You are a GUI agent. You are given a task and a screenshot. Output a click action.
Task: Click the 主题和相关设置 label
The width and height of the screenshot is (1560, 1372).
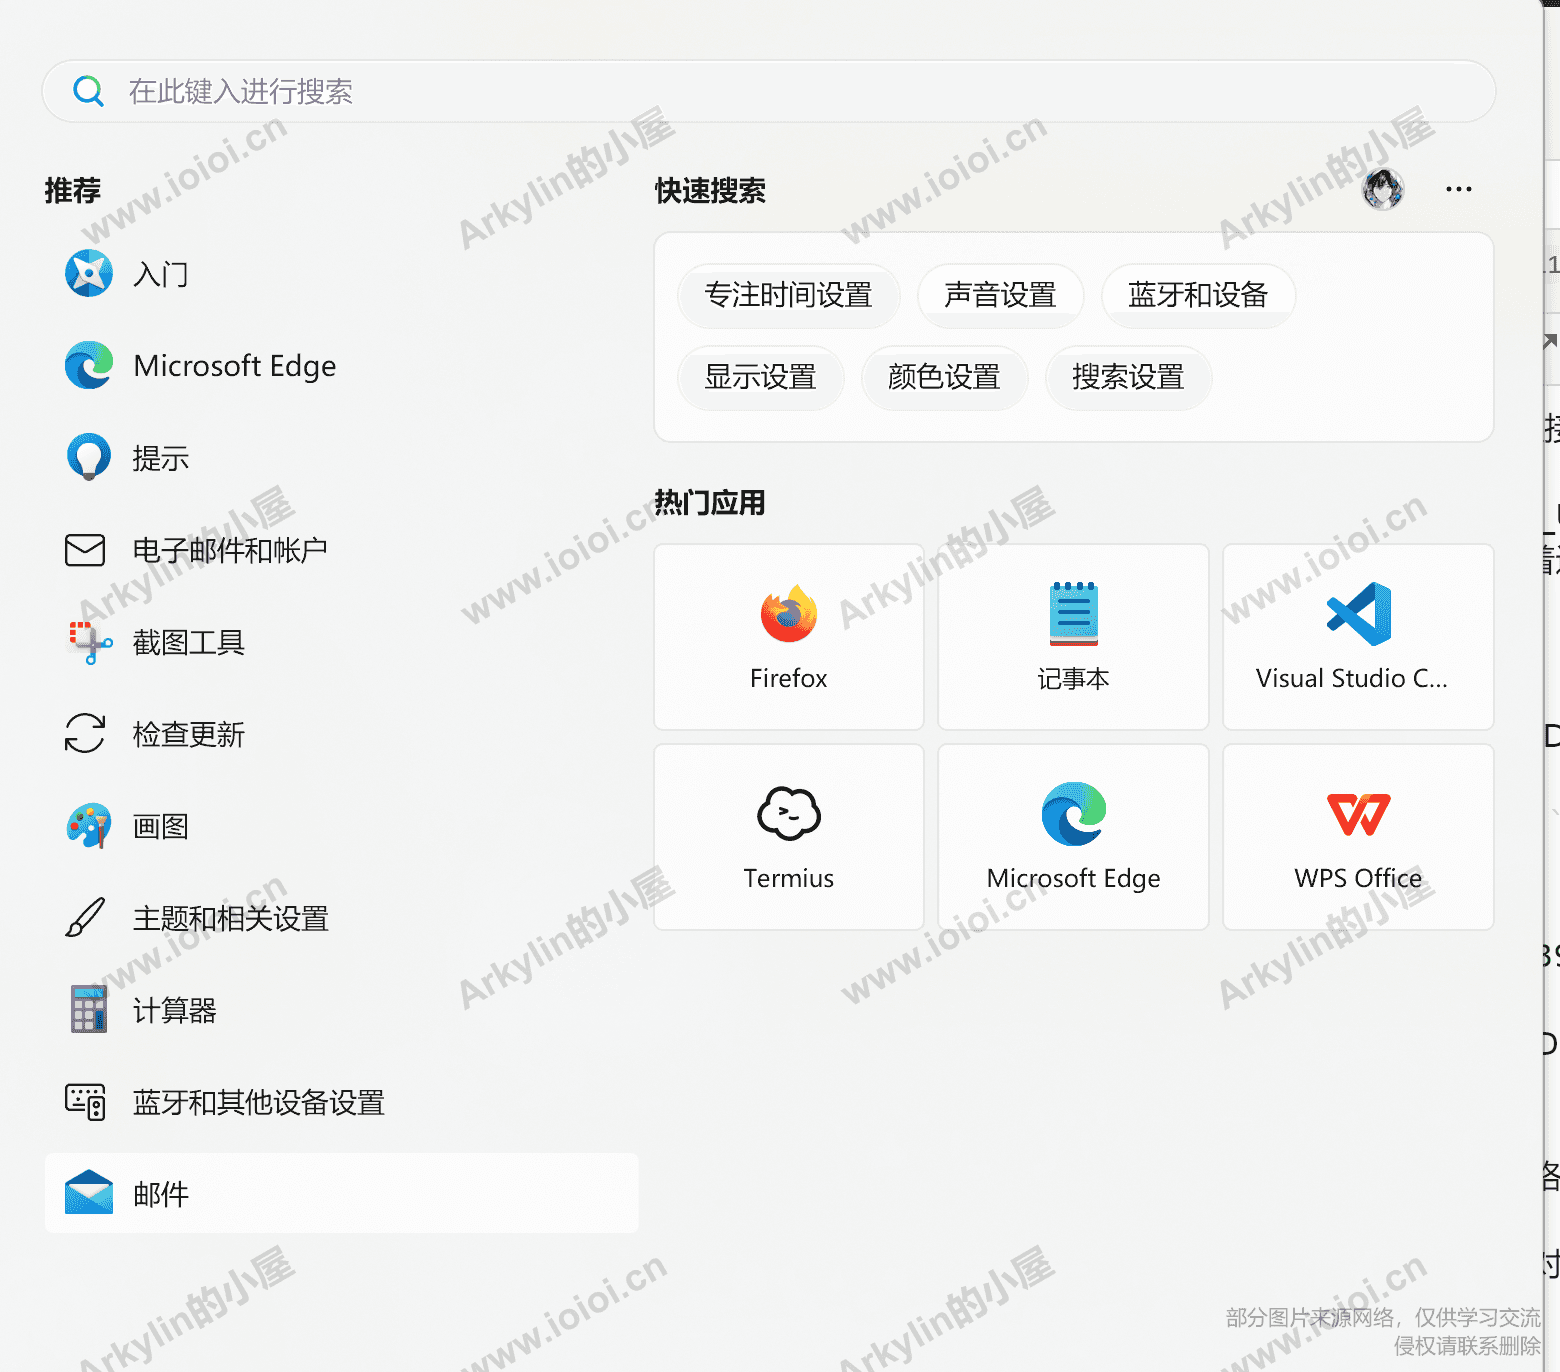[231, 918]
